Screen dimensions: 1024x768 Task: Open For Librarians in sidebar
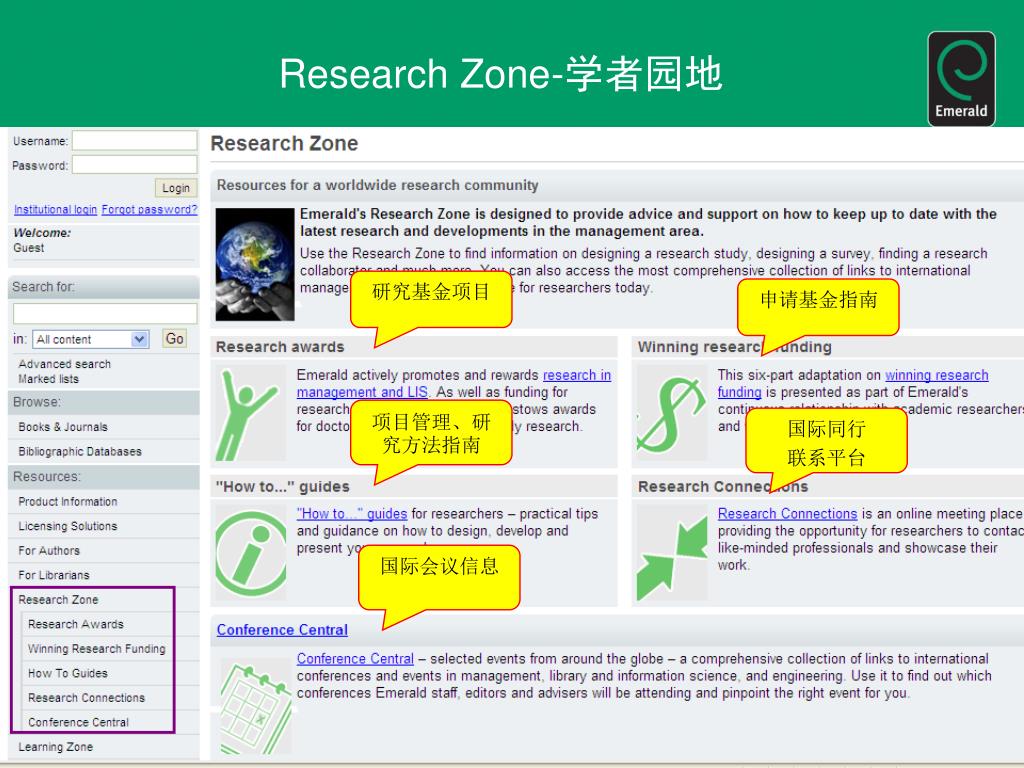[54, 575]
